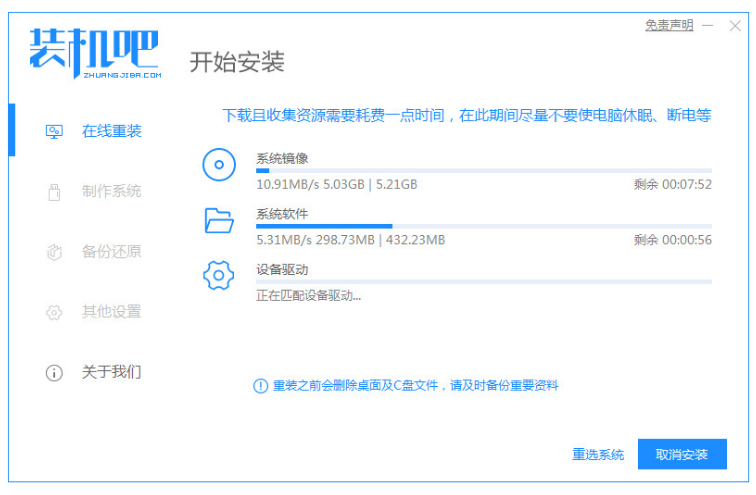Click the 装机吧 logo
Screen dimensions: 756x495
(x=95, y=53)
